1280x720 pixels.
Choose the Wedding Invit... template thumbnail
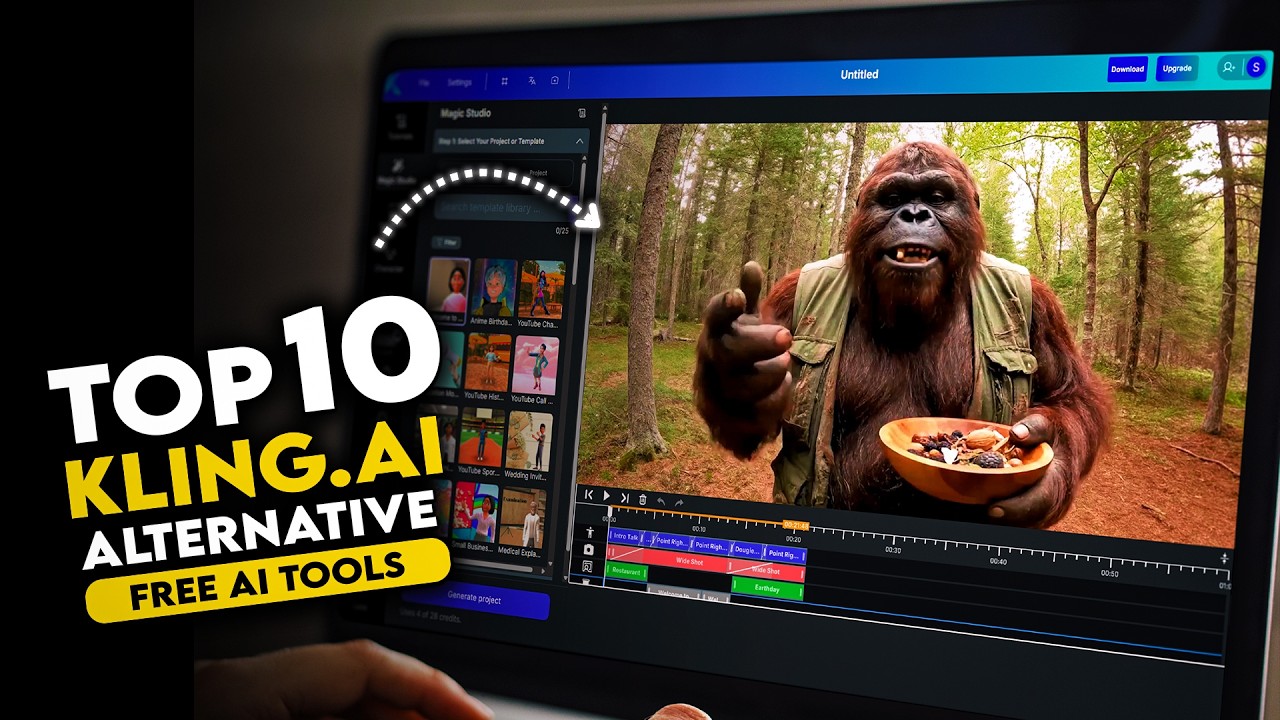(x=529, y=440)
